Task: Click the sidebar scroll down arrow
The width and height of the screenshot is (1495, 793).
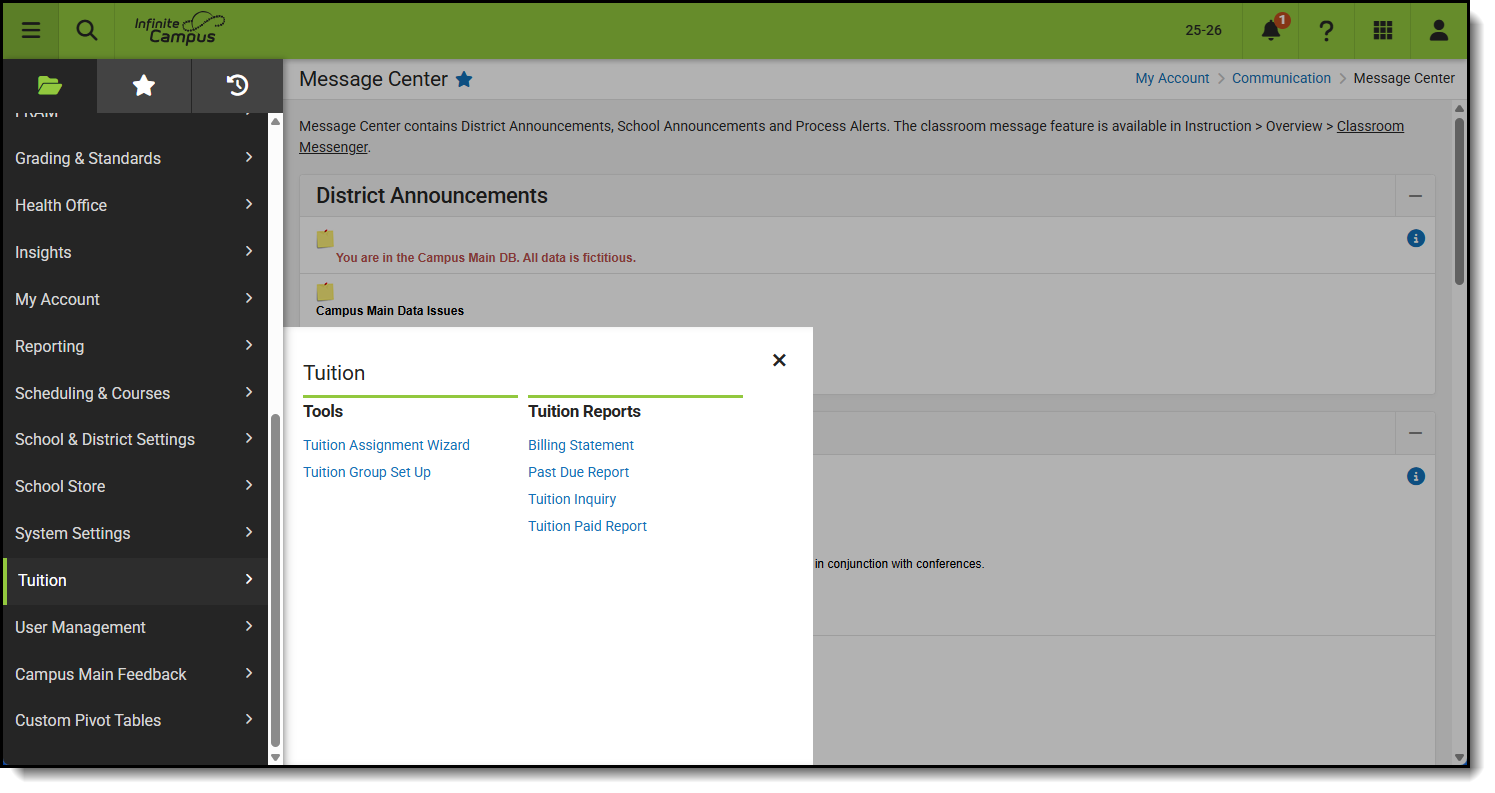Action: 275,757
